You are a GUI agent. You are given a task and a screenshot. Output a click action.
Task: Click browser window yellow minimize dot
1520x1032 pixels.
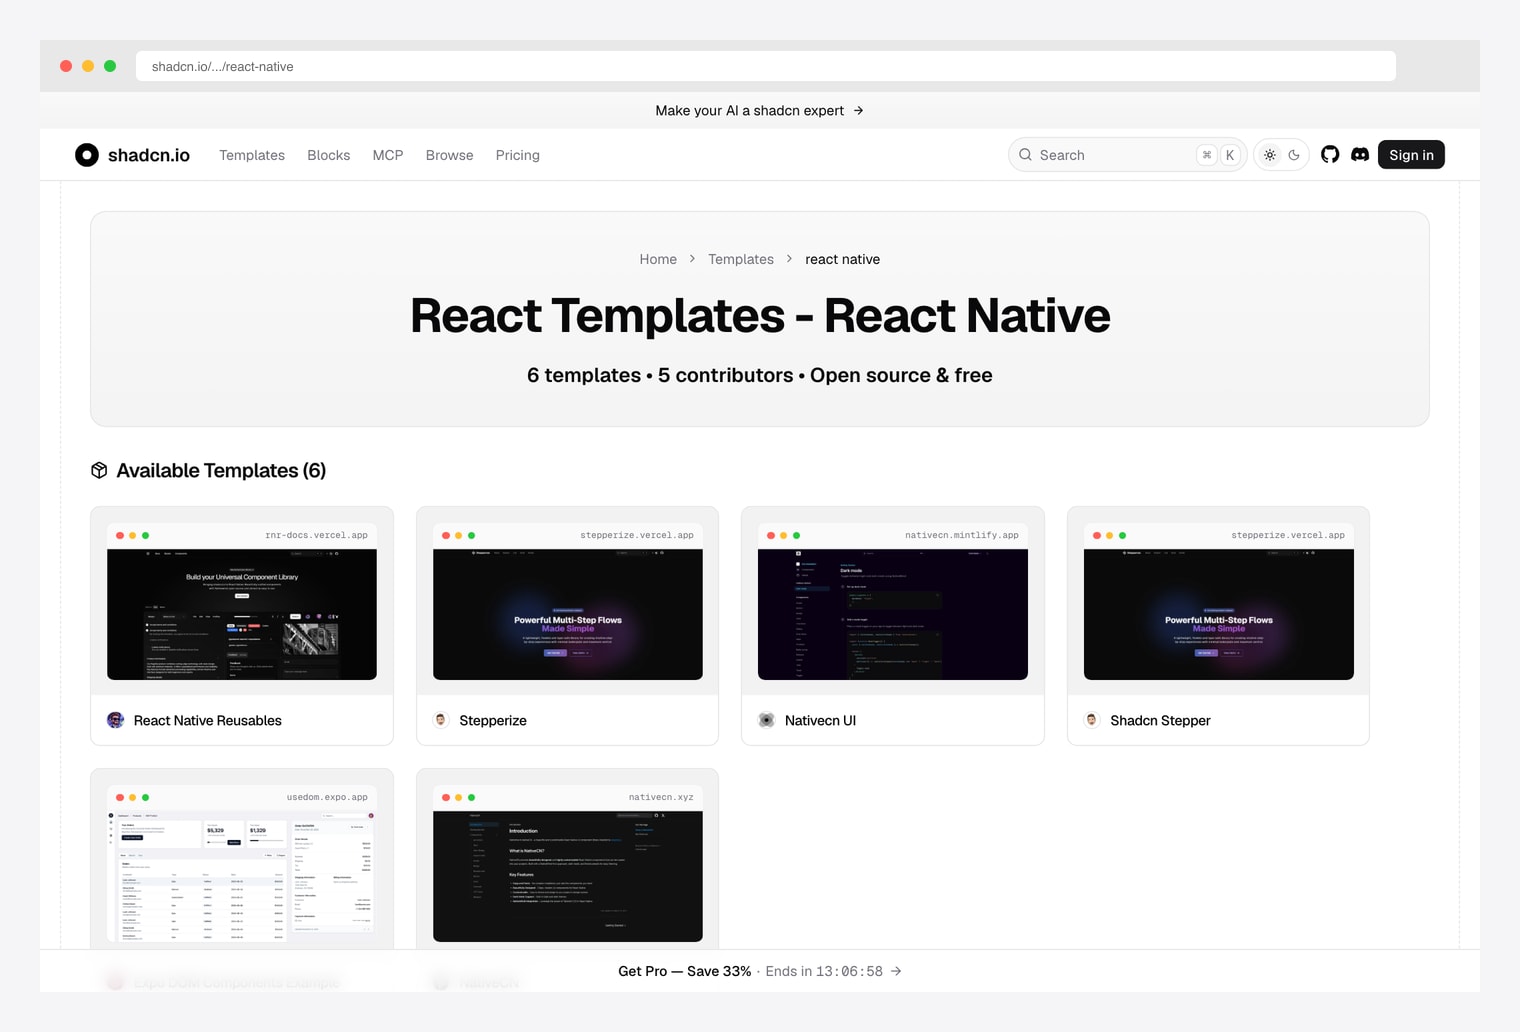click(x=88, y=66)
